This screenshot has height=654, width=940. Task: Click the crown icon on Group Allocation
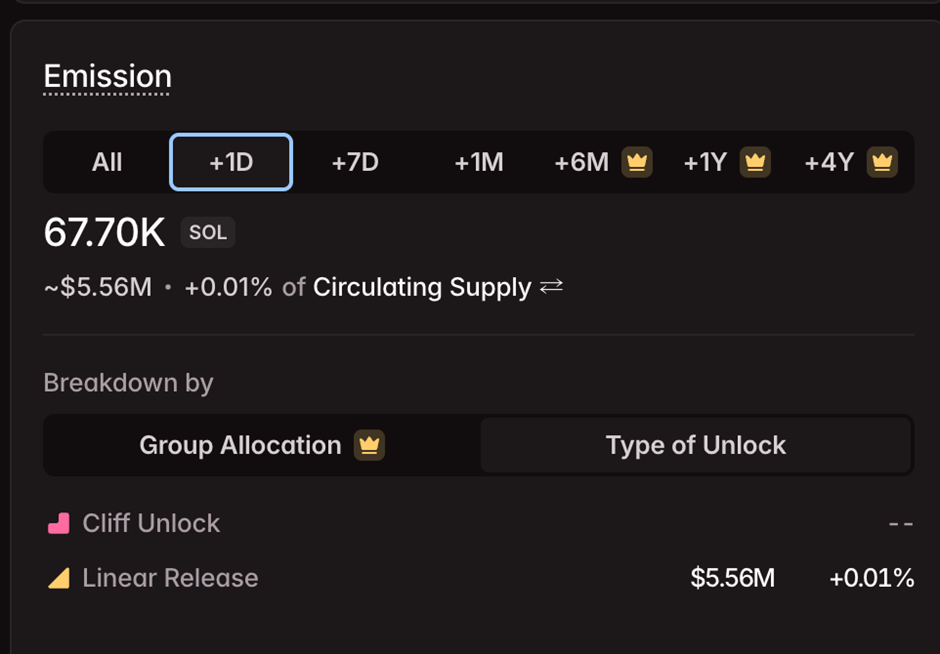369,445
